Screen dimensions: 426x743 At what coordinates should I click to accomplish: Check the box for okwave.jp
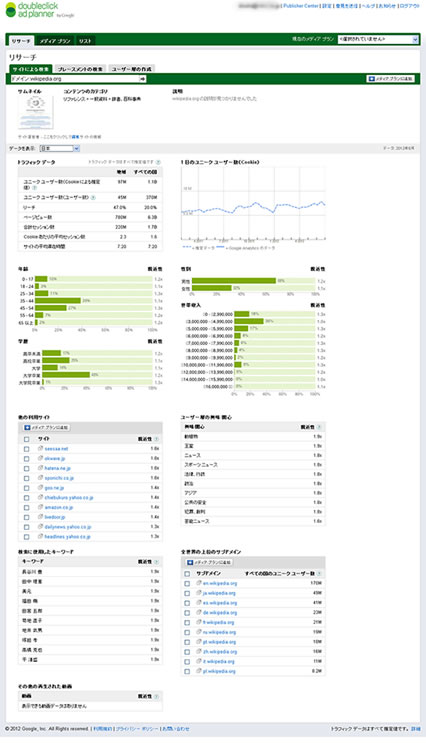point(27,459)
